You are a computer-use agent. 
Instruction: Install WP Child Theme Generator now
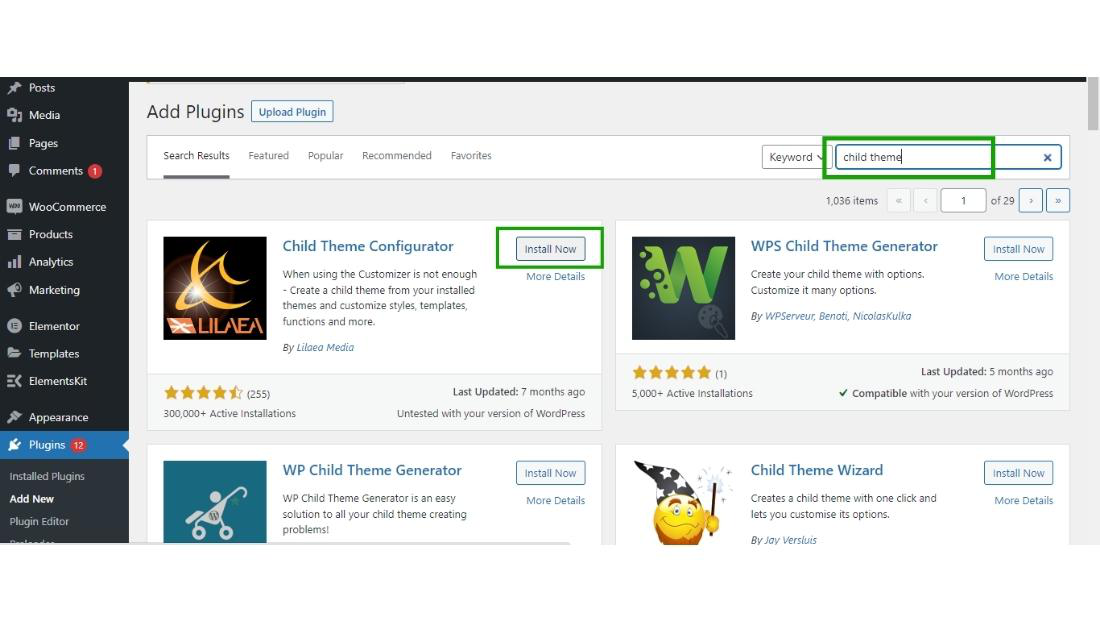[x=550, y=473]
